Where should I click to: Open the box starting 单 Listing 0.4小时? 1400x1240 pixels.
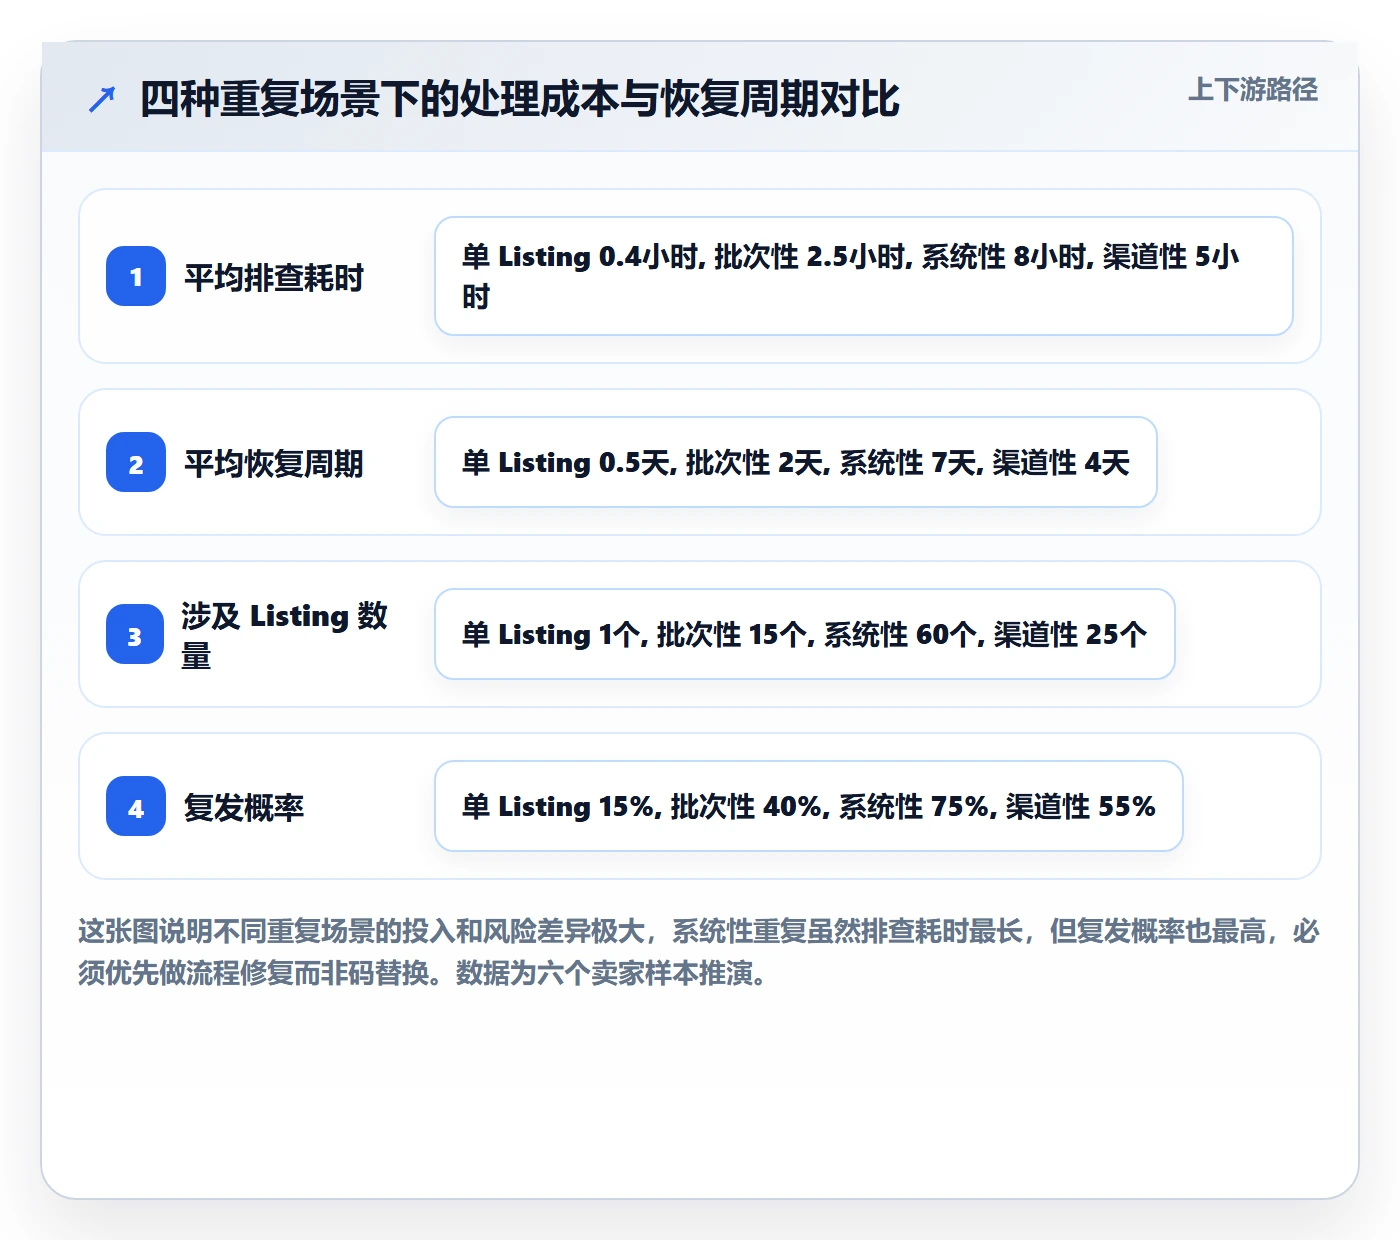pyautogui.click(x=864, y=276)
